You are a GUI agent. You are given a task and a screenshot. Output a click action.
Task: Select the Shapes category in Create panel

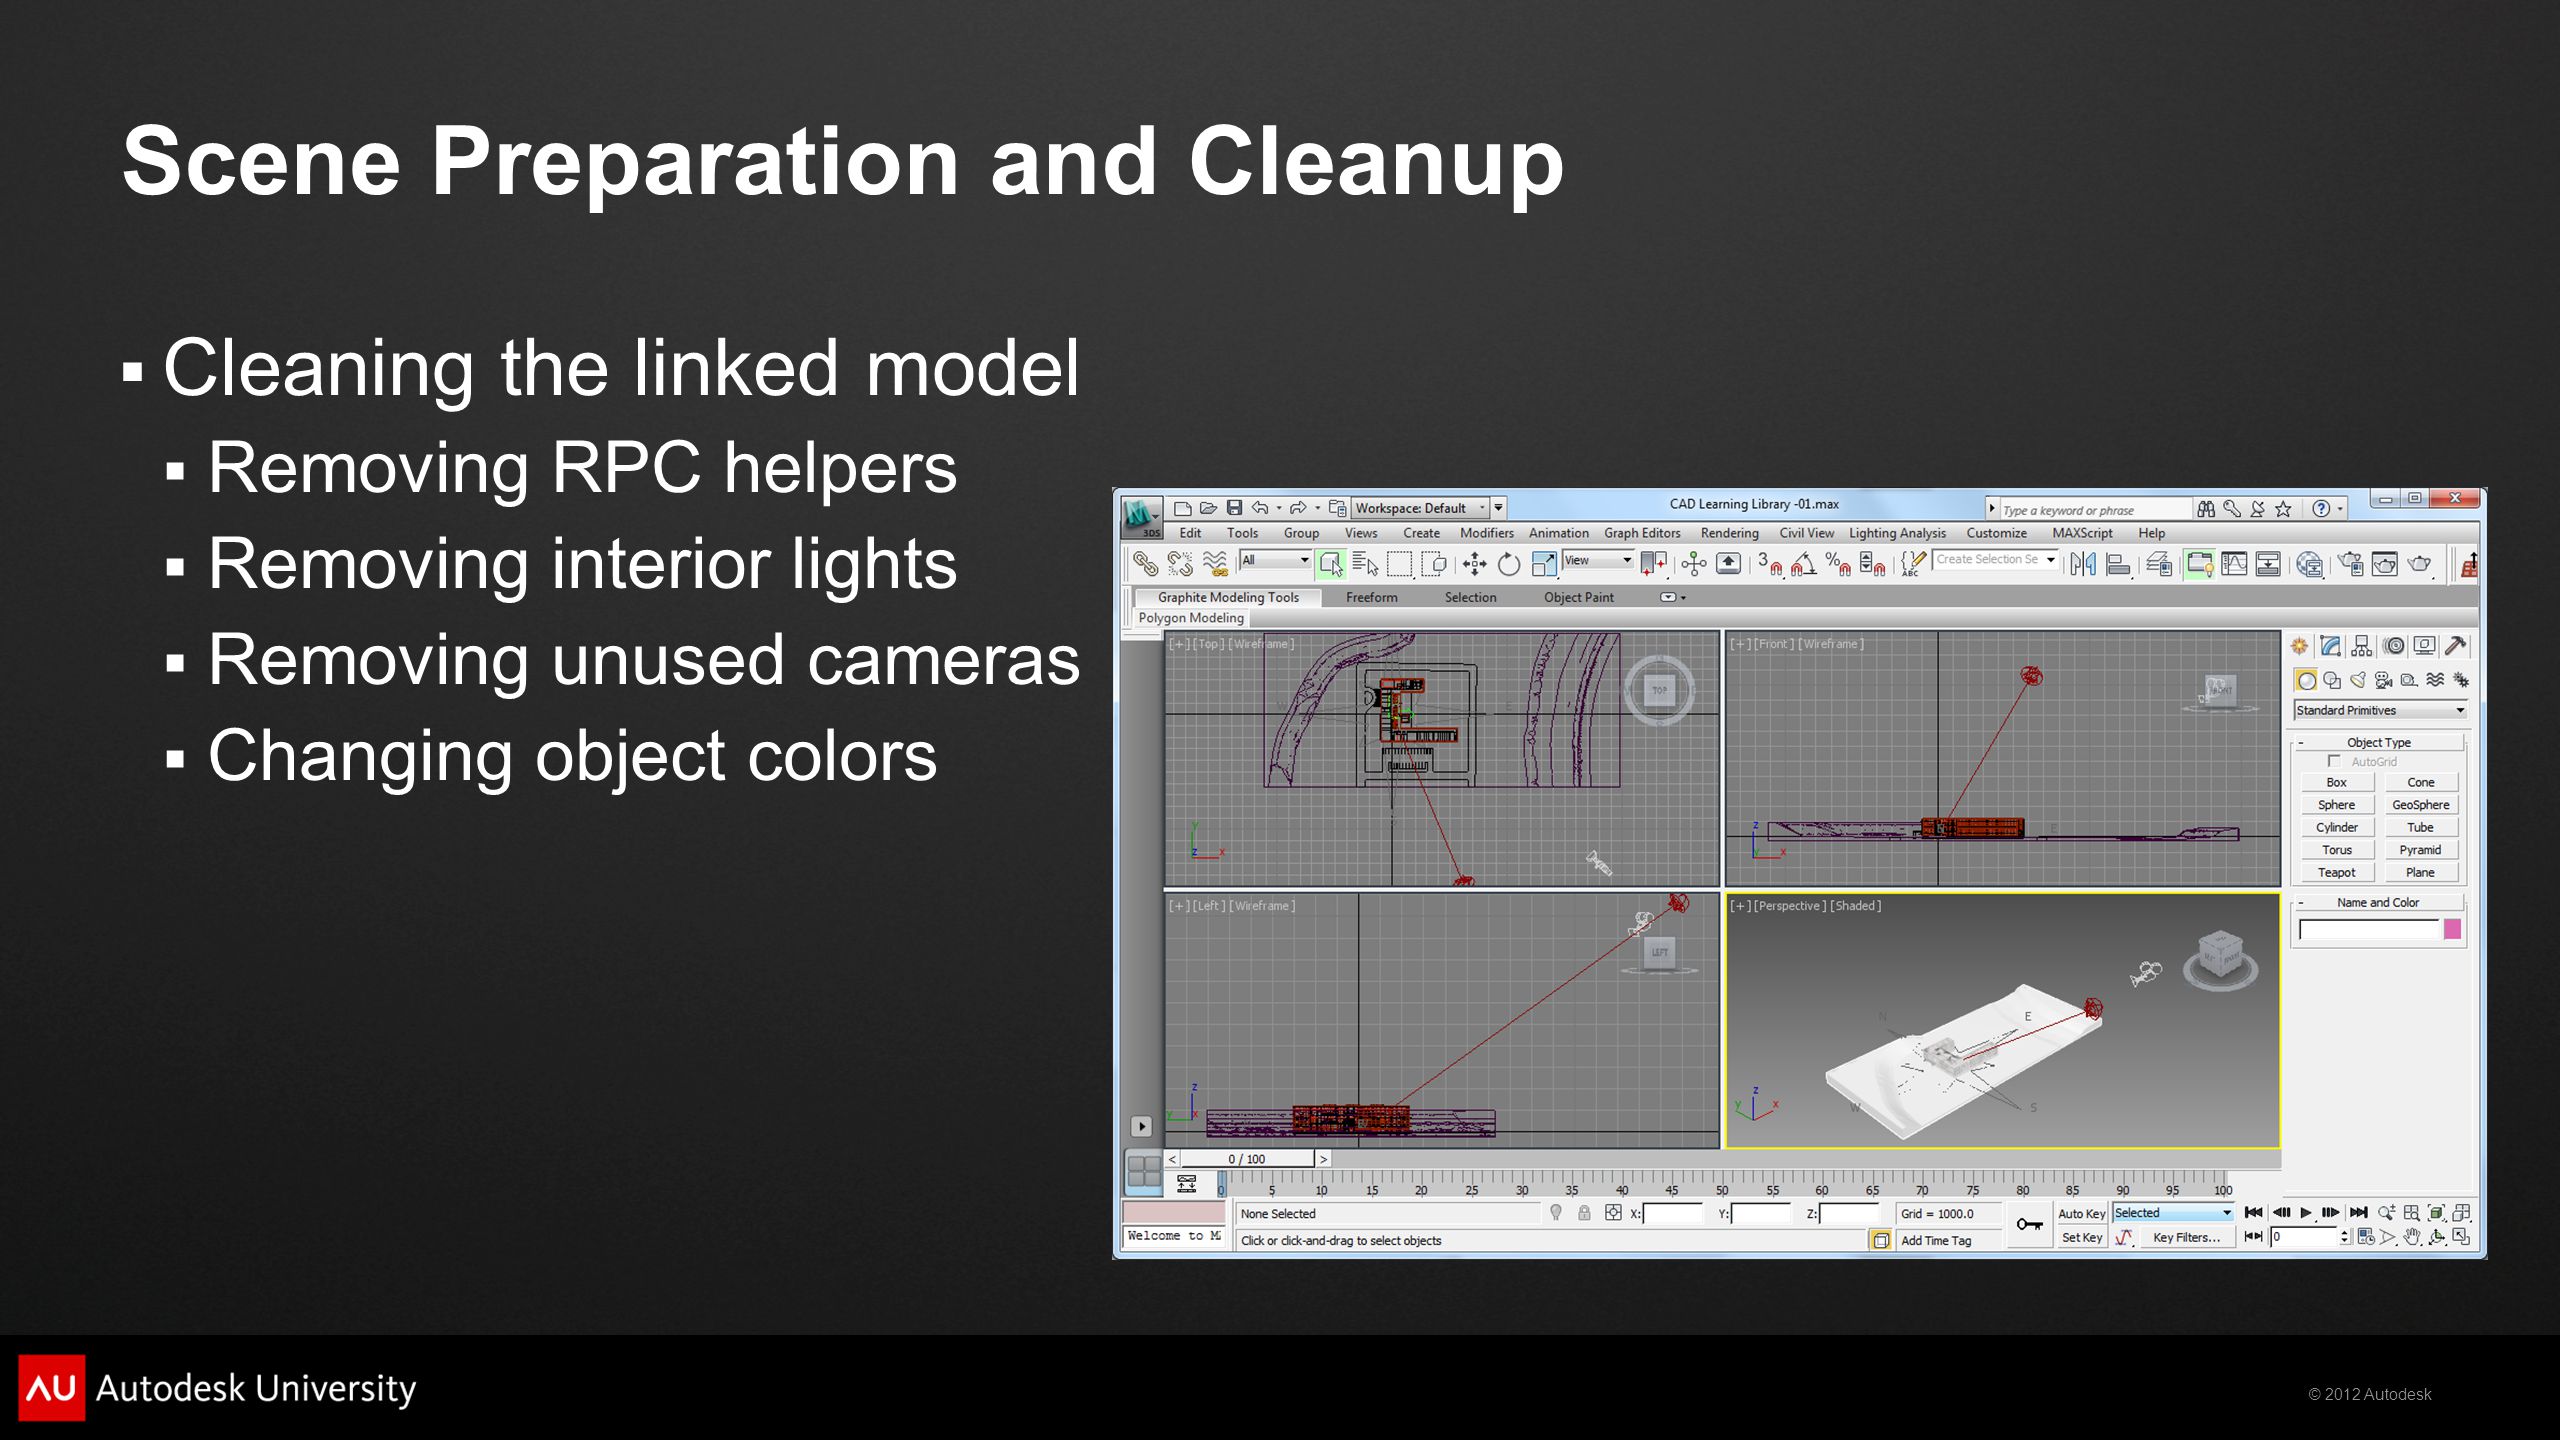2332,680
